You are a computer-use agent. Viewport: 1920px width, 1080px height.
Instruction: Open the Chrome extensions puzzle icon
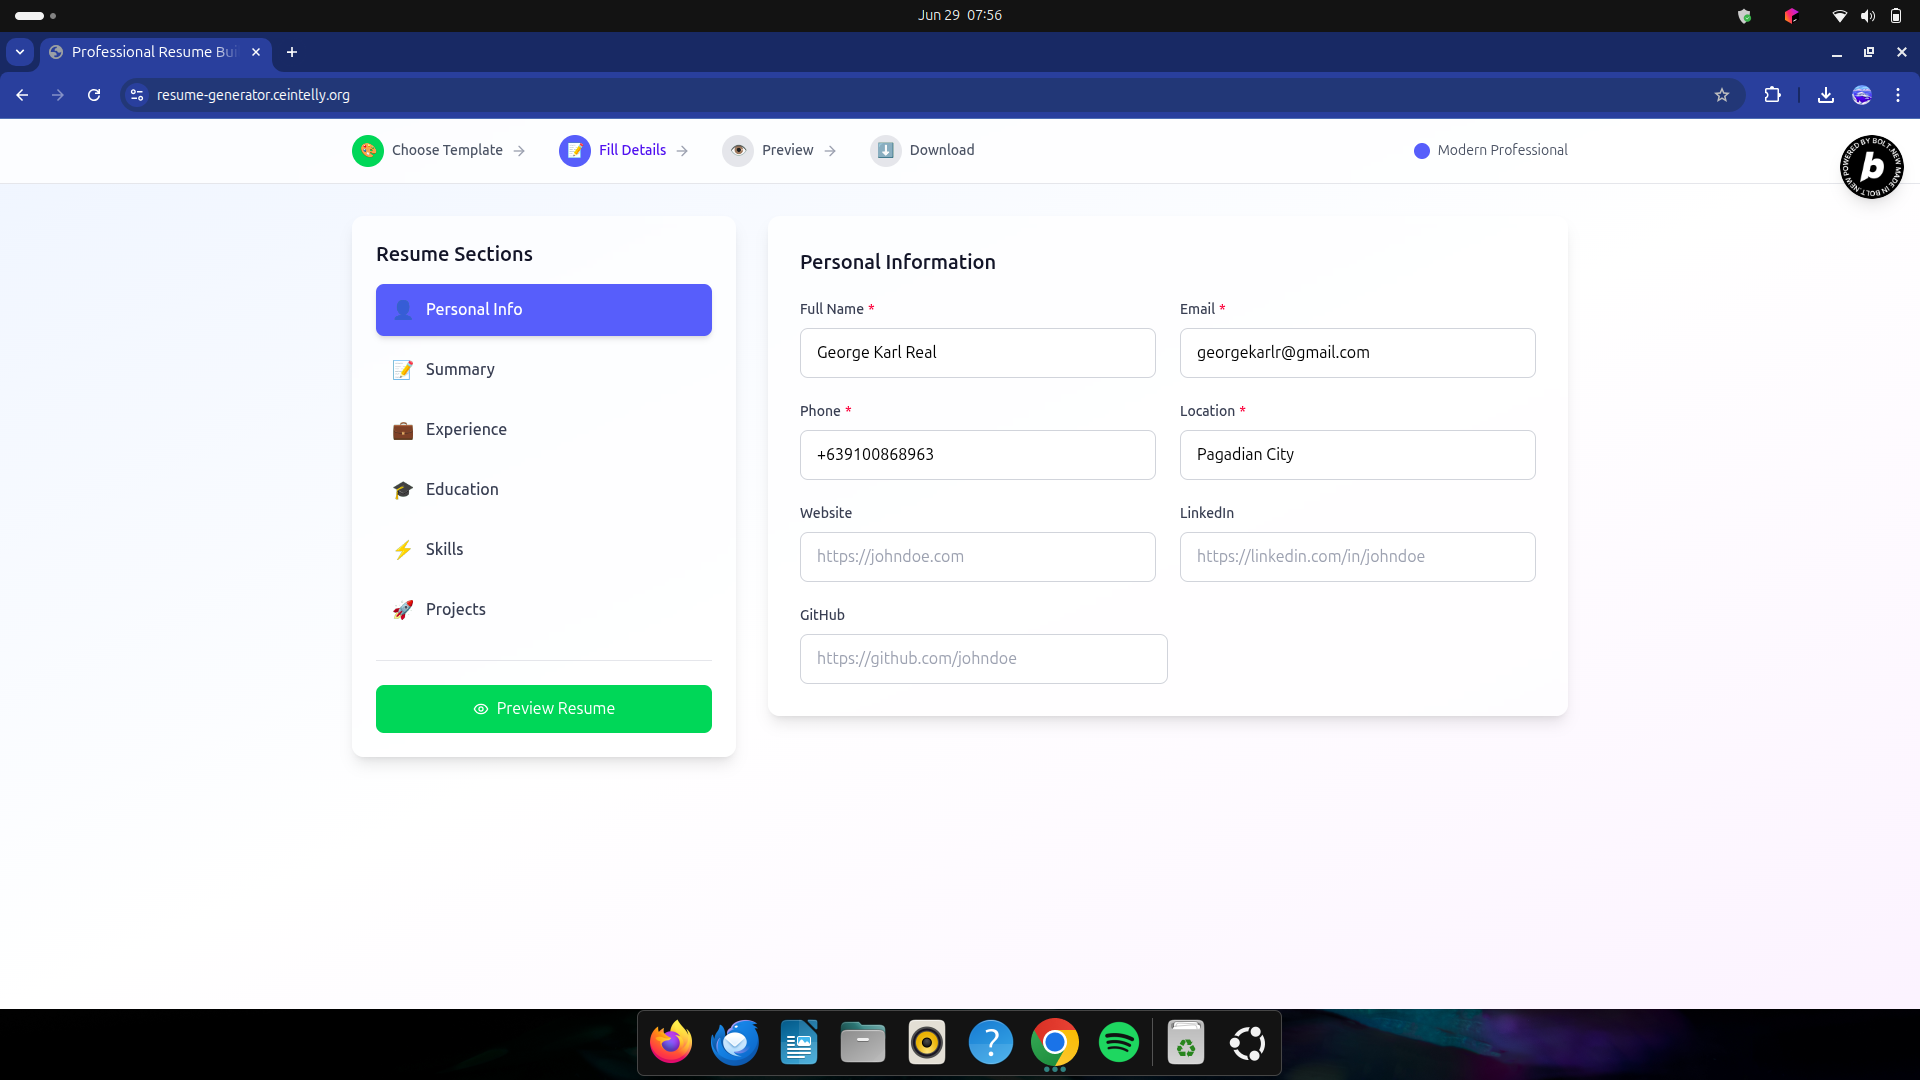point(1772,95)
